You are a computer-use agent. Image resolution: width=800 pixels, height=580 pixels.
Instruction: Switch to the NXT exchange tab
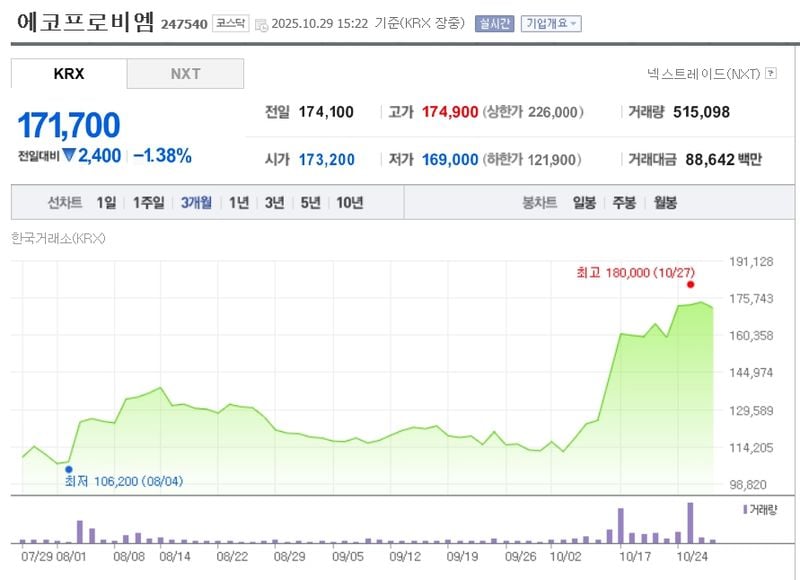pyautogui.click(x=185, y=73)
